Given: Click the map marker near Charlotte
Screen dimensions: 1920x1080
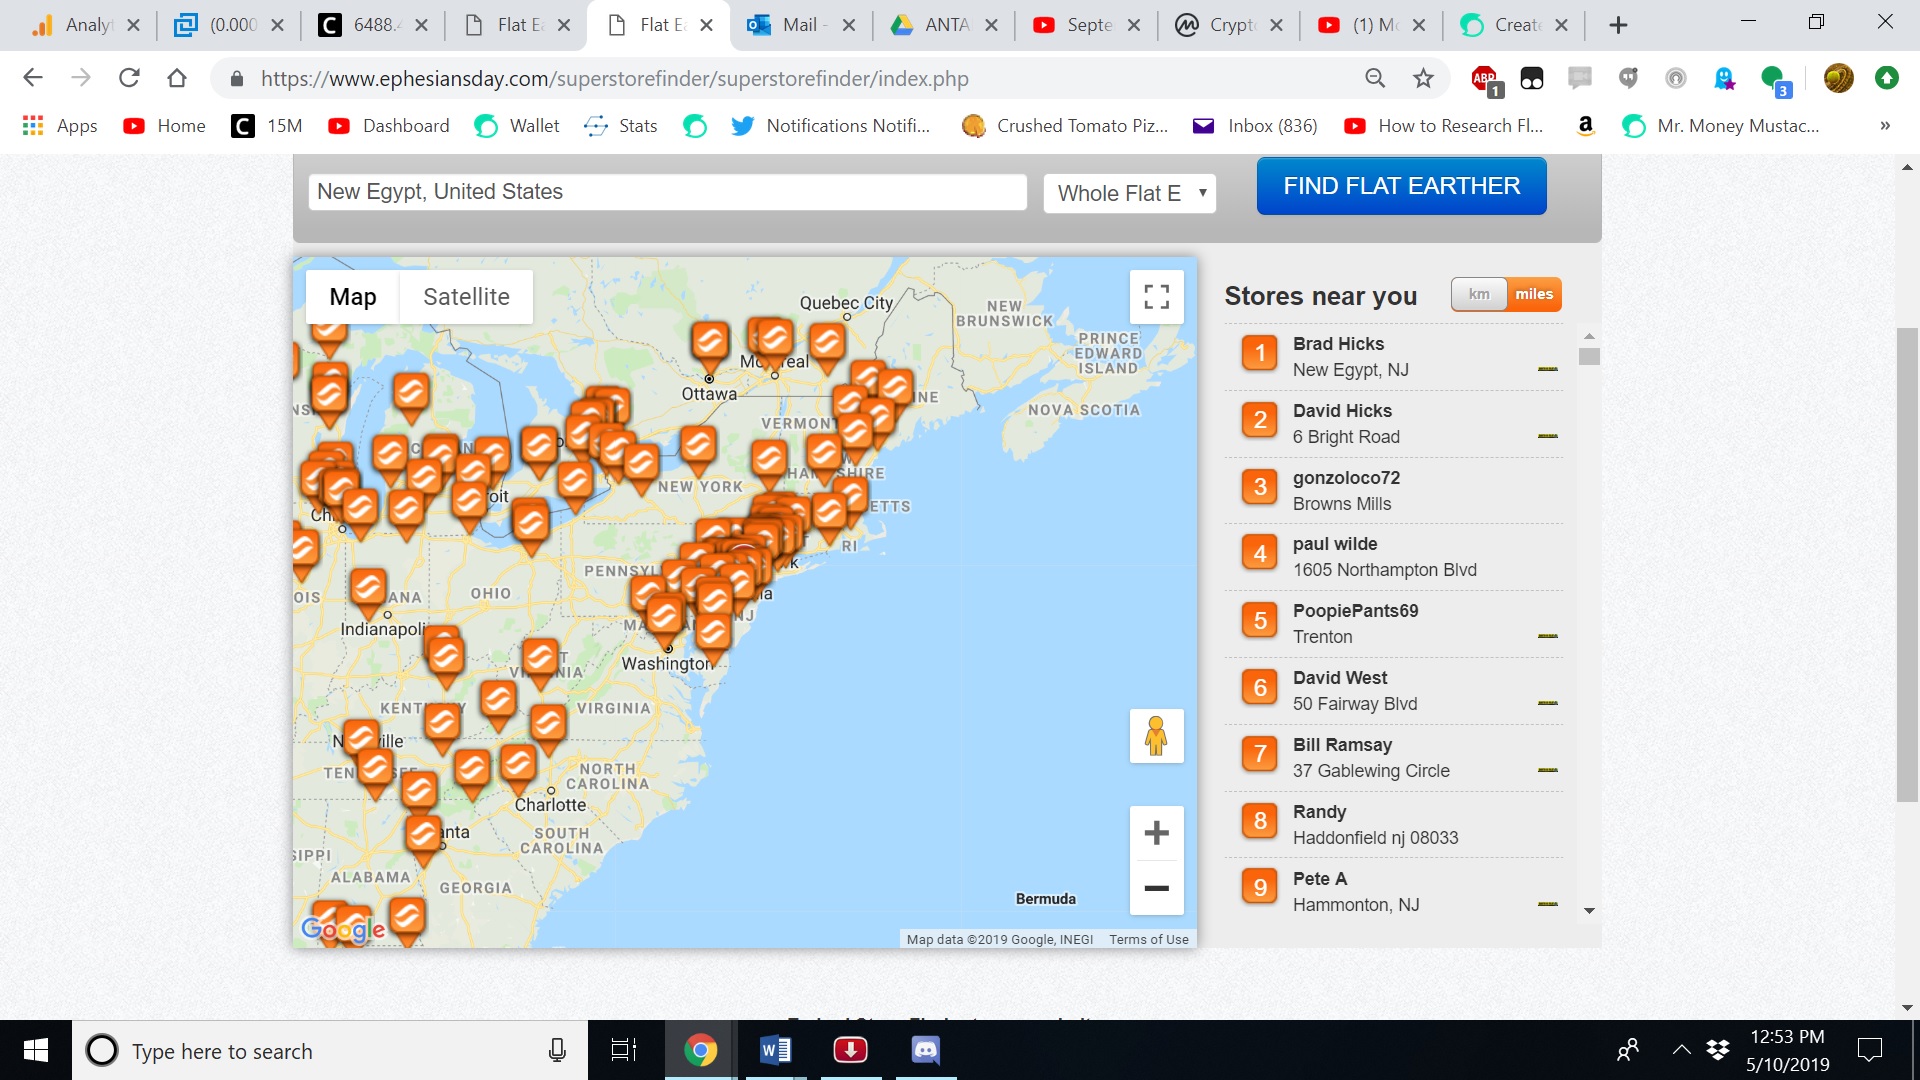Looking at the screenshot, I should (x=518, y=766).
